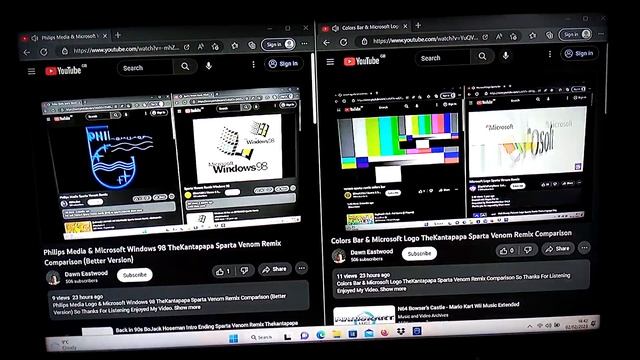Add page to favorites in left browser
The width and height of the screenshot is (640, 360).
215,47
